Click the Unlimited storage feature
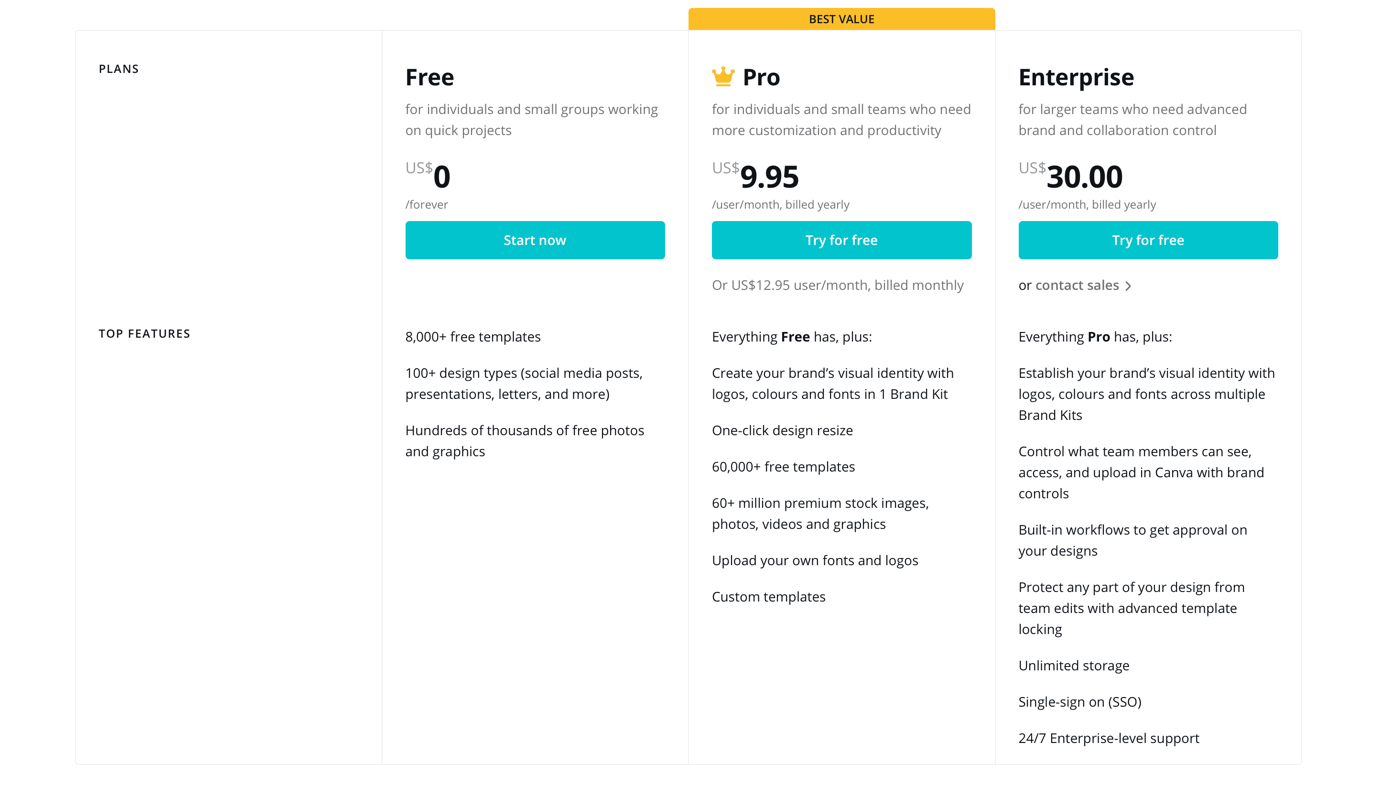This screenshot has width=1377, height=792. click(x=1073, y=665)
